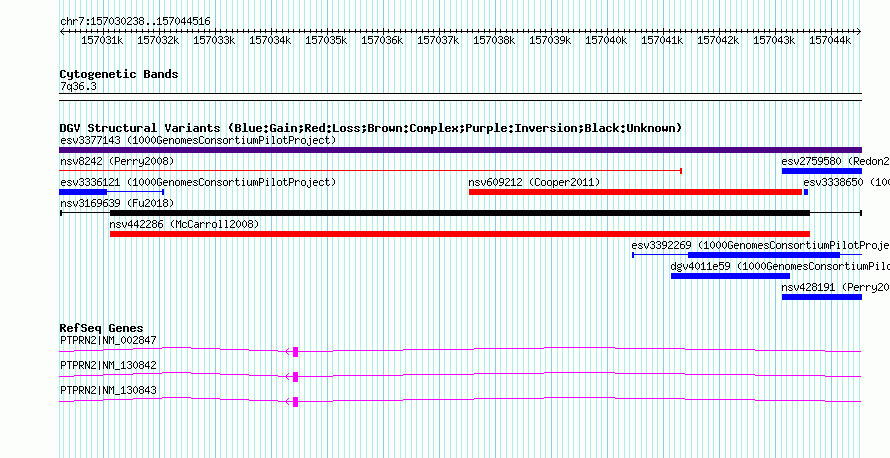This screenshot has height=458, width=890.
Task: Click the 7q36.3 band label
Action: coord(78,87)
